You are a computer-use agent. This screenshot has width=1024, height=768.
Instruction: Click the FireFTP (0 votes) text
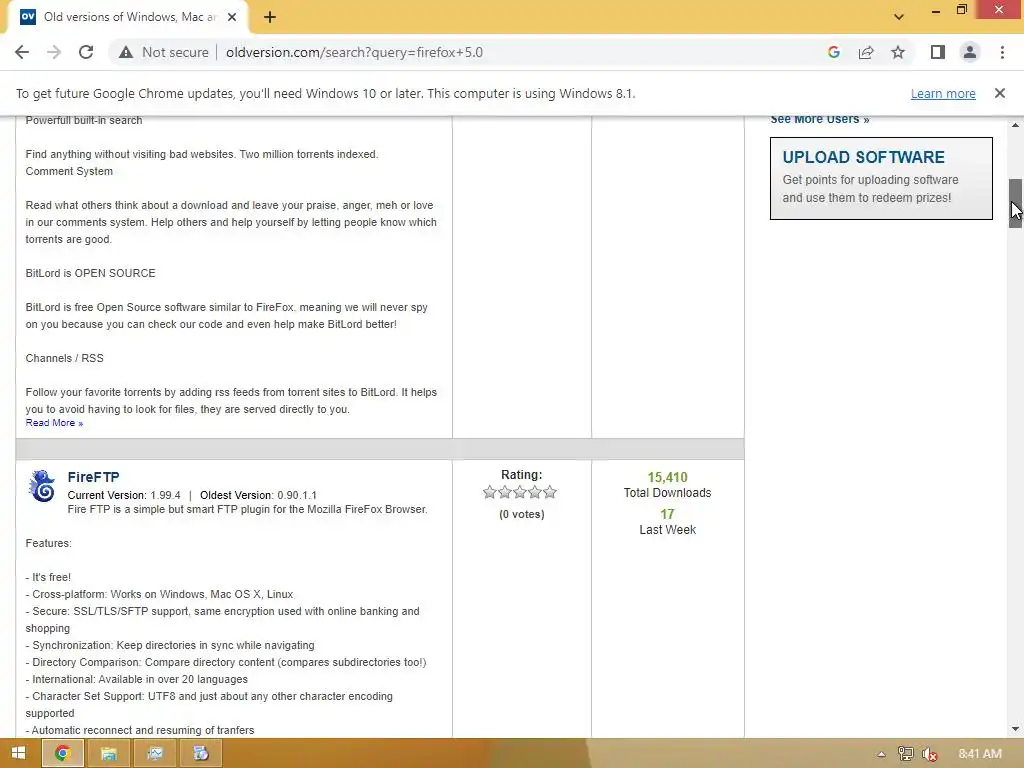click(x=521, y=514)
